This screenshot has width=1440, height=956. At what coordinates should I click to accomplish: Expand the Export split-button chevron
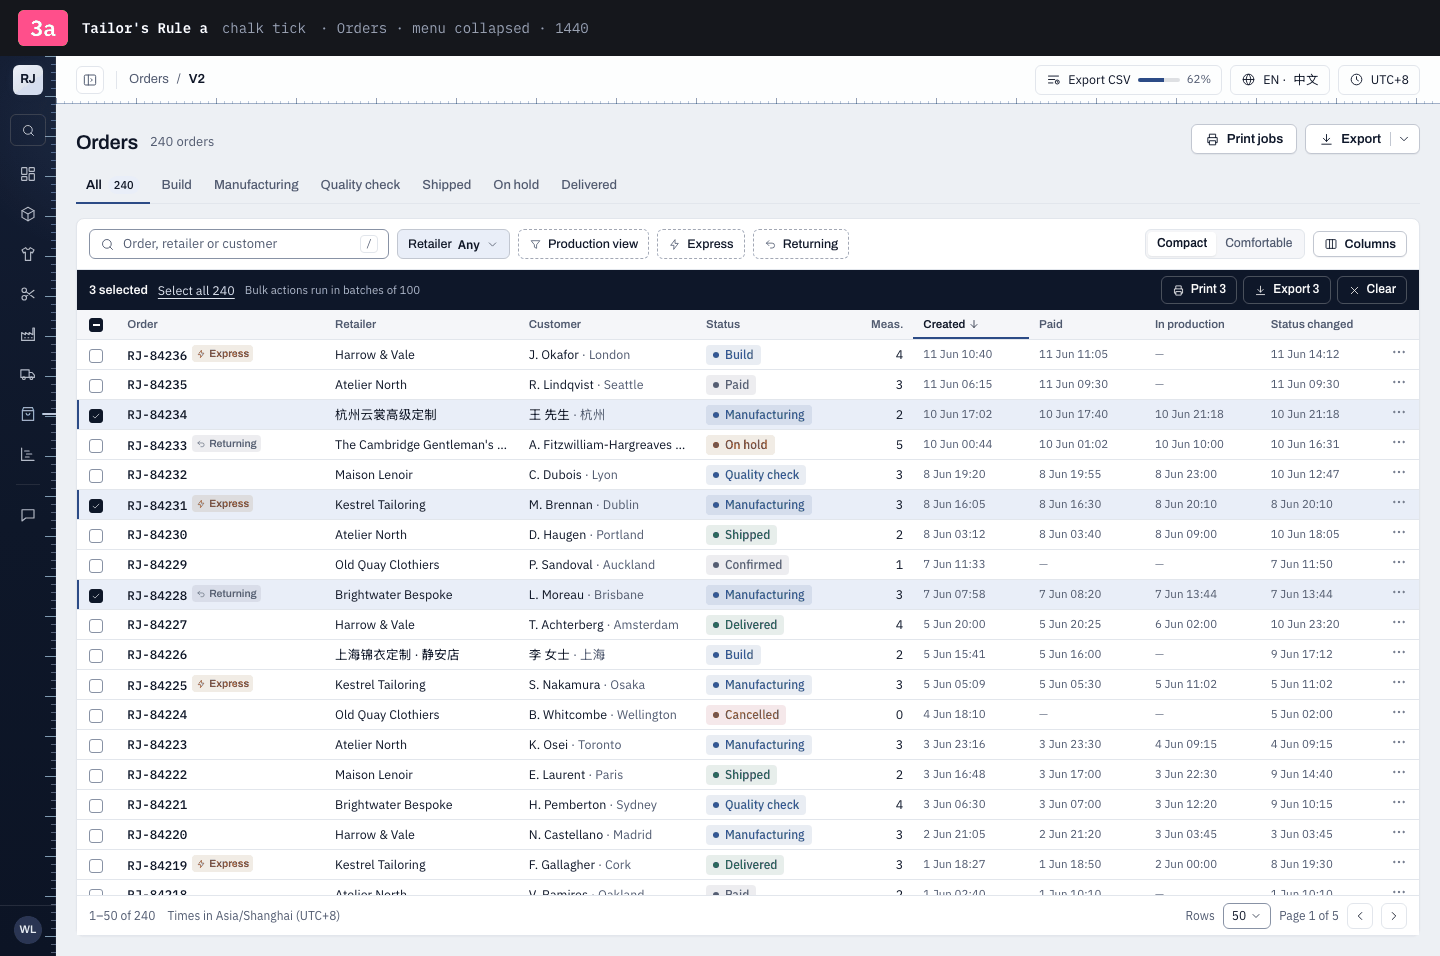click(1404, 139)
